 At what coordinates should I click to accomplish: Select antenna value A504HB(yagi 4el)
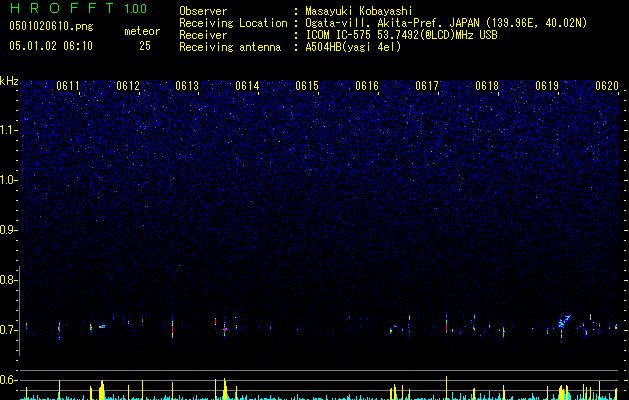(x=353, y=47)
